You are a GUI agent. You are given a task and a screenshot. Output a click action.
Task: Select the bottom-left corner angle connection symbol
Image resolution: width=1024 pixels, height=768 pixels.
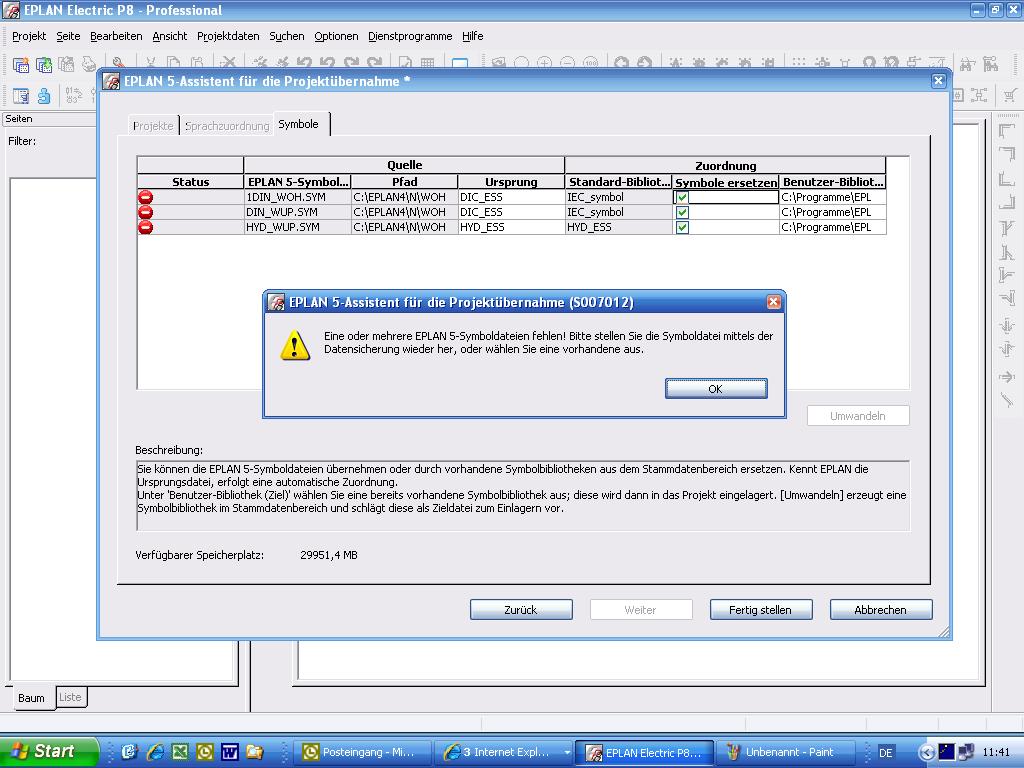[x=1006, y=178]
